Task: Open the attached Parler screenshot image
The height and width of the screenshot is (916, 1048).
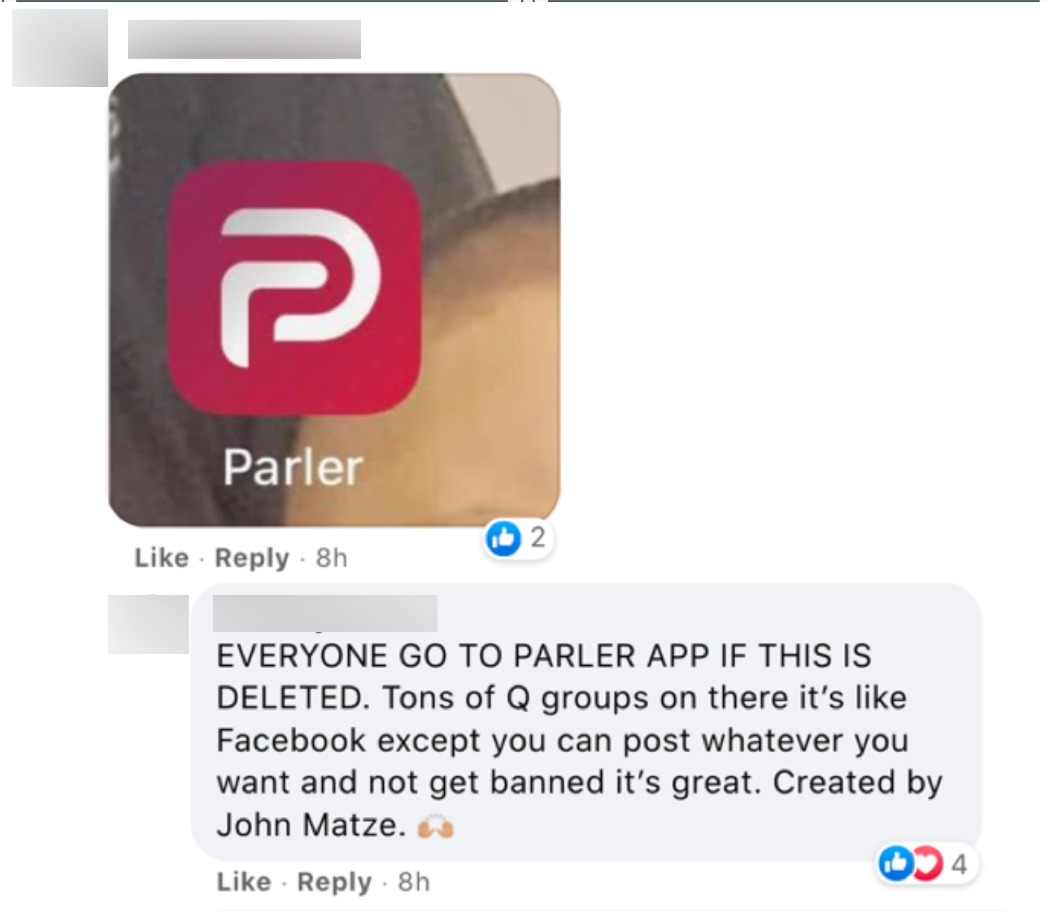Action: coord(334,301)
